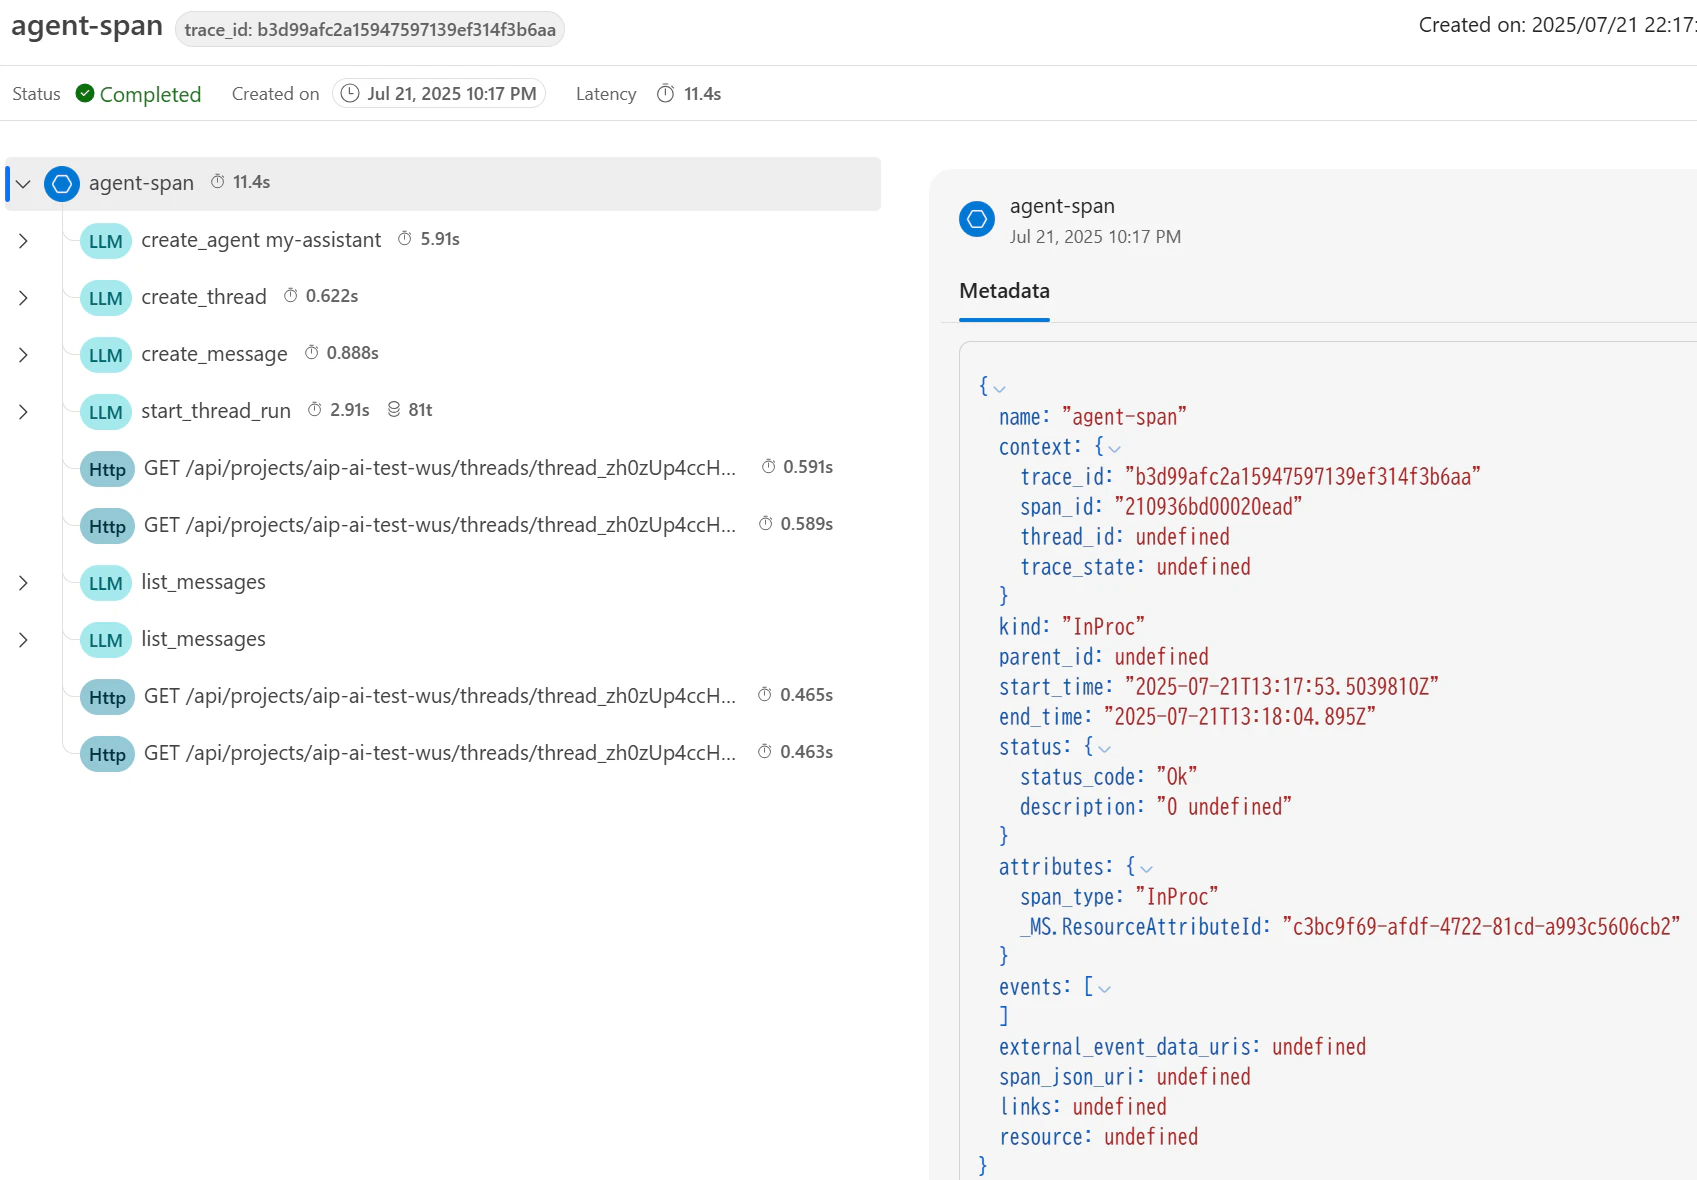This screenshot has height=1180, width=1697.
Task: Expand the create_agent my-assistant span
Action: point(23,241)
